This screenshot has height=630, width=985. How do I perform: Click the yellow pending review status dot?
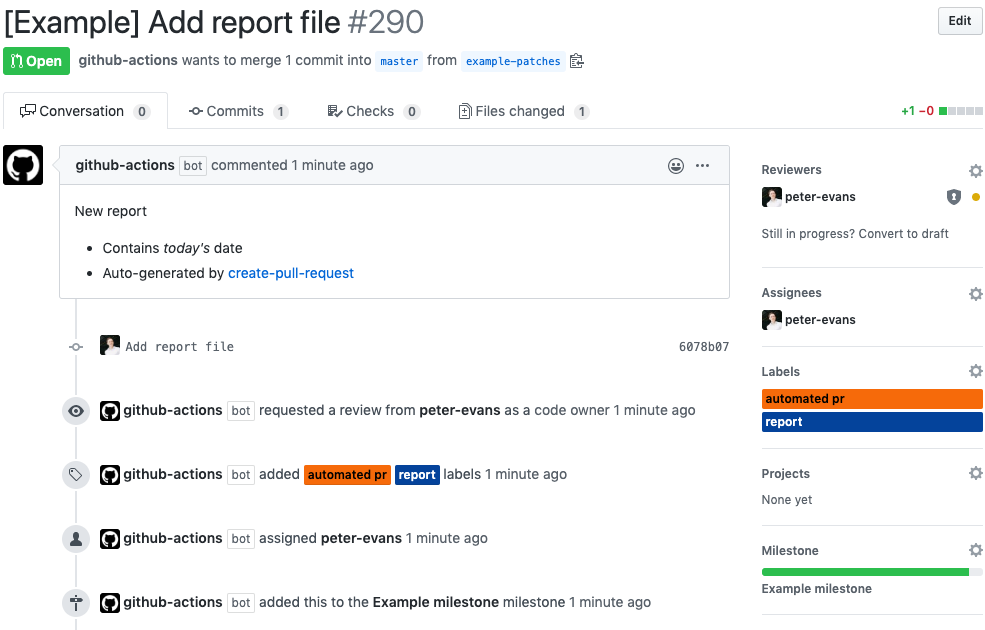(x=974, y=197)
